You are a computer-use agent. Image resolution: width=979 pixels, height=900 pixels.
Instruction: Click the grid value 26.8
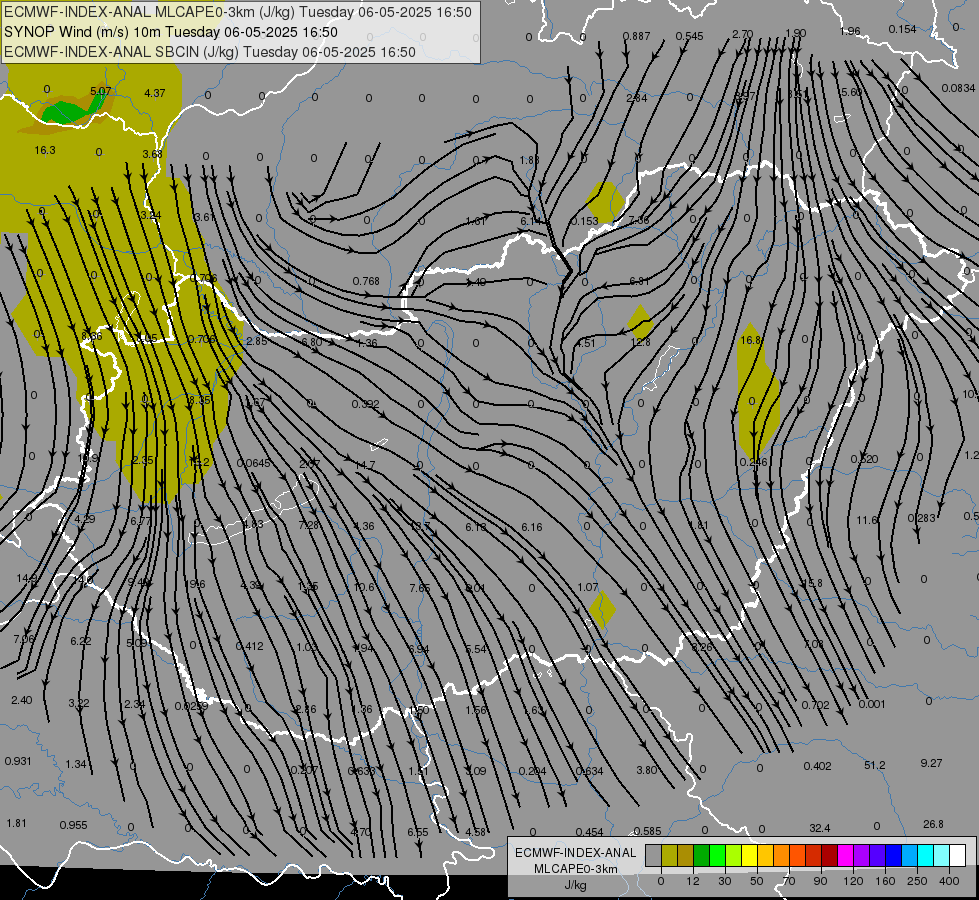933,825
